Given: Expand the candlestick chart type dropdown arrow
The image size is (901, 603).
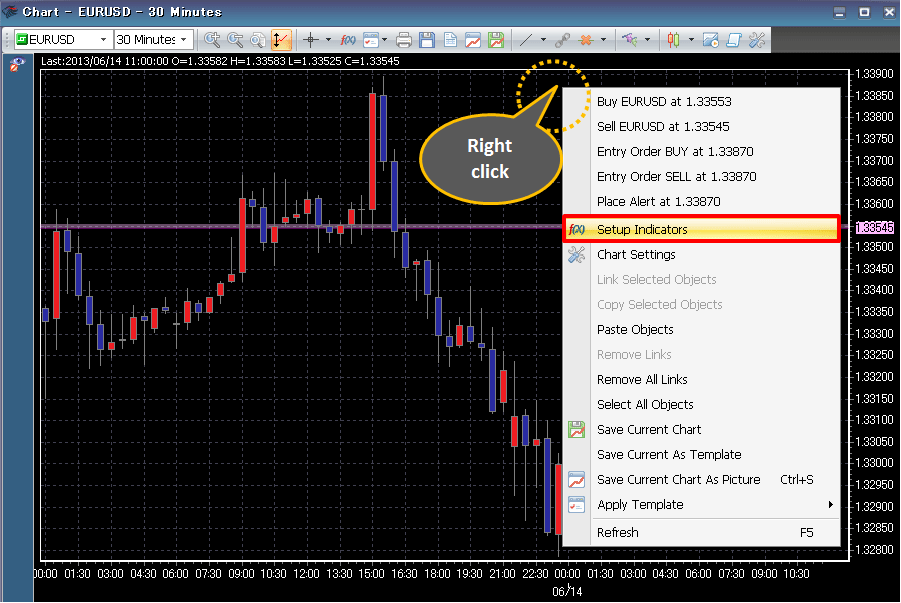Looking at the screenshot, I should [691, 40].
